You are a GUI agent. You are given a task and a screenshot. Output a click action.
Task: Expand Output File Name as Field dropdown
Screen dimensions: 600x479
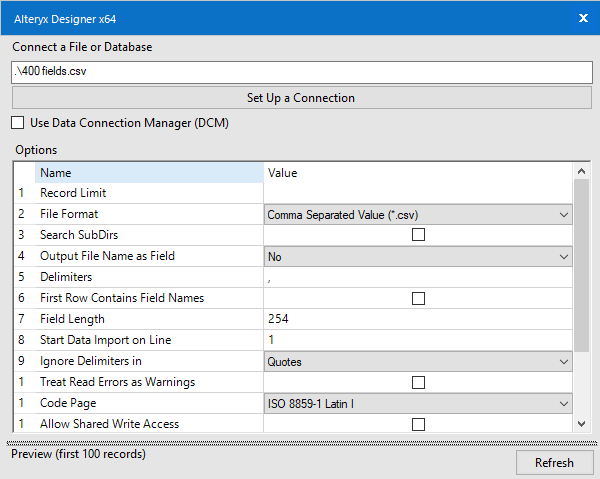417,256
